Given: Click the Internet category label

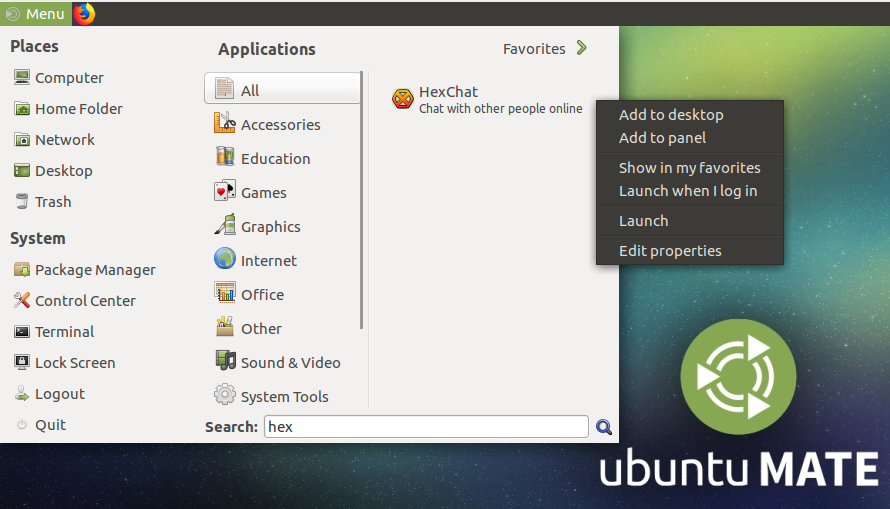Looking at the screenshot, I should (268, 261).
